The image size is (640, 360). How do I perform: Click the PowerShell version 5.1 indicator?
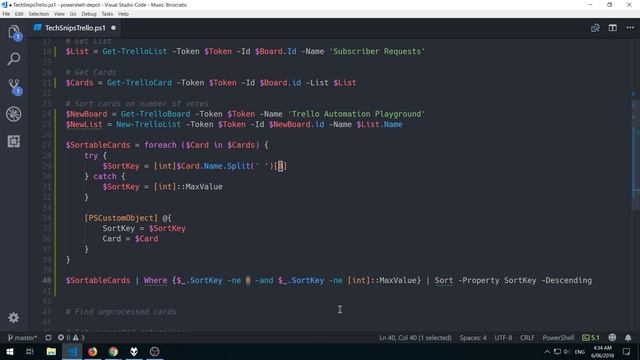click(x=591, y=338)
